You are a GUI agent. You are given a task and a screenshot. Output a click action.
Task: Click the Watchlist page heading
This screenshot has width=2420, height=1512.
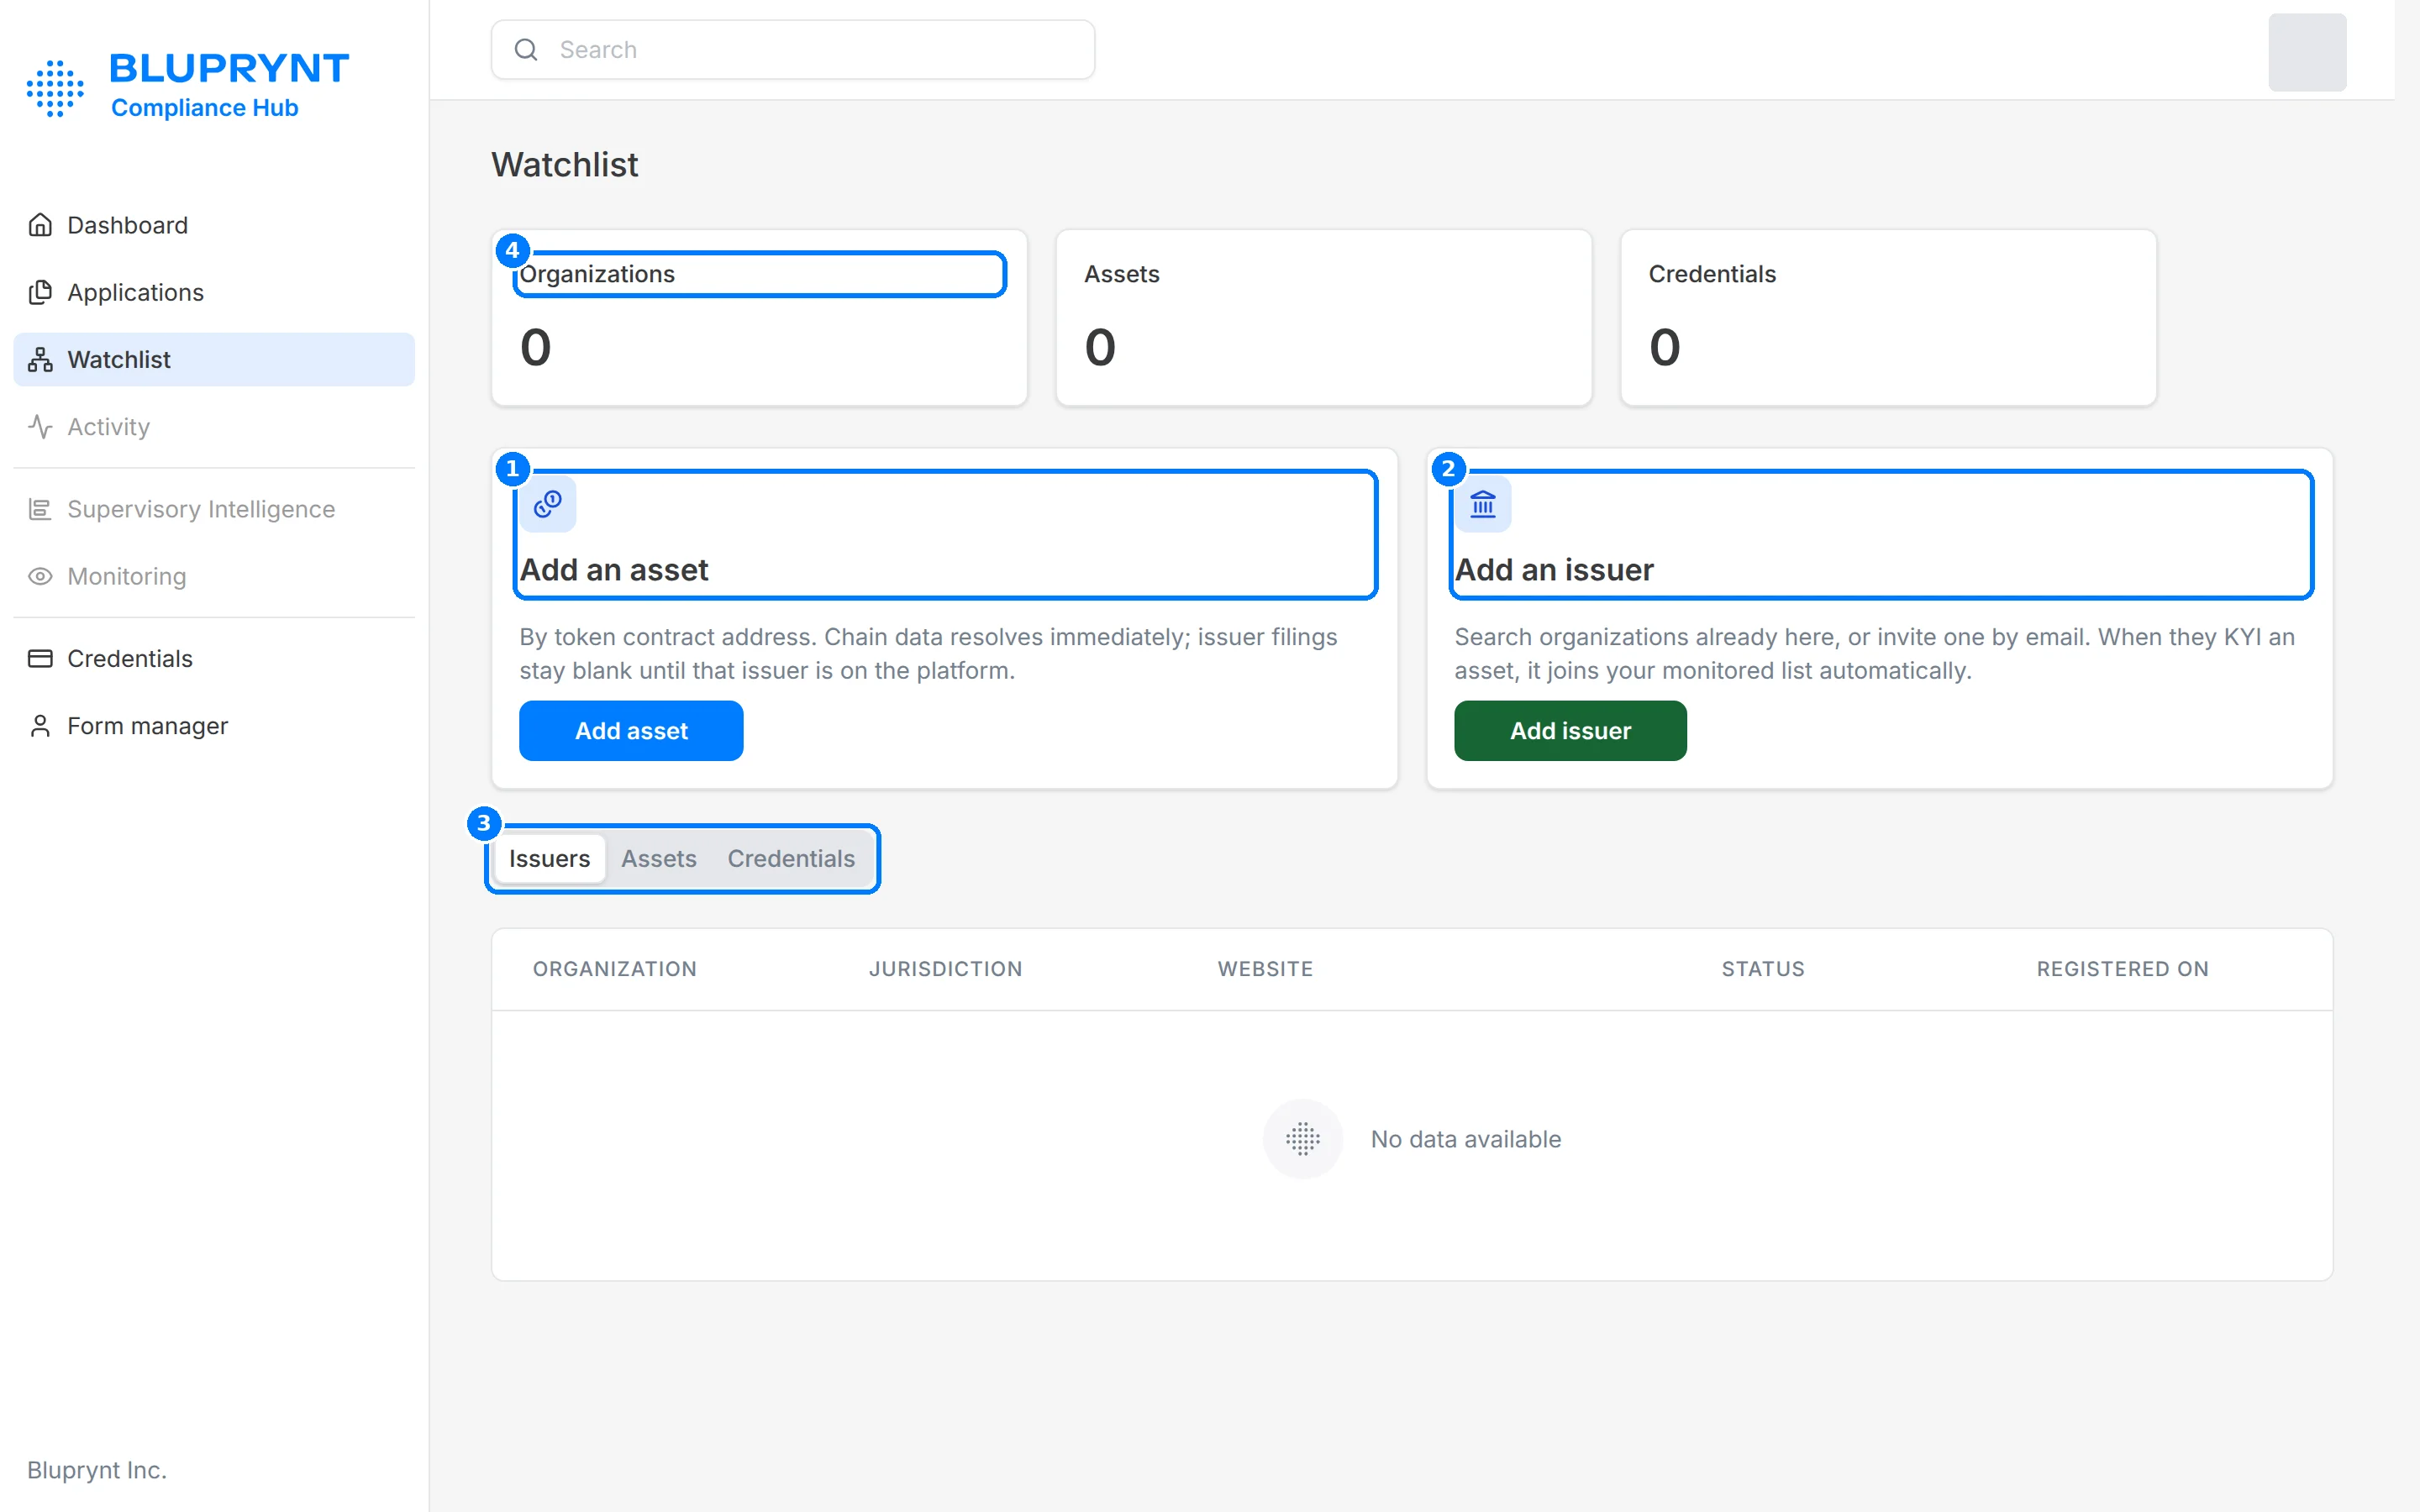pos(565,165)
